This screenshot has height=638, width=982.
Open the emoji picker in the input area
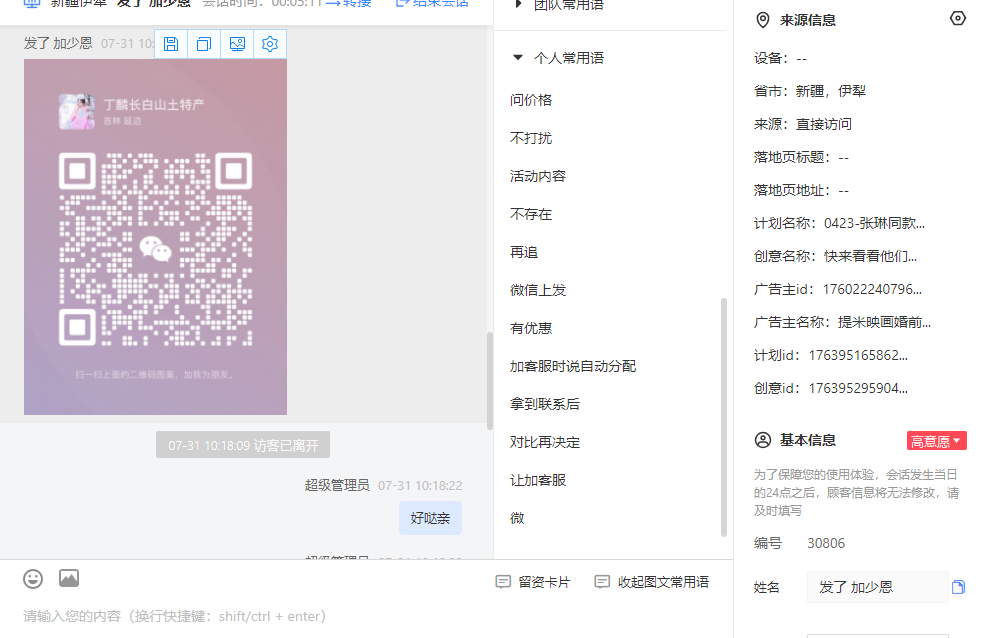tap(33, 579)
